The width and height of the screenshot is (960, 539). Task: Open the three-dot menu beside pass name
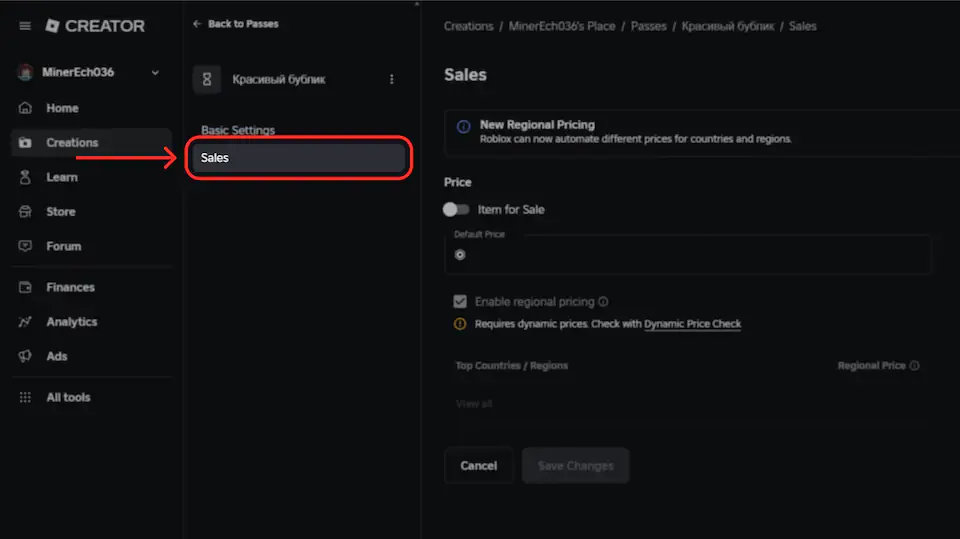click(x=391, y=79)
